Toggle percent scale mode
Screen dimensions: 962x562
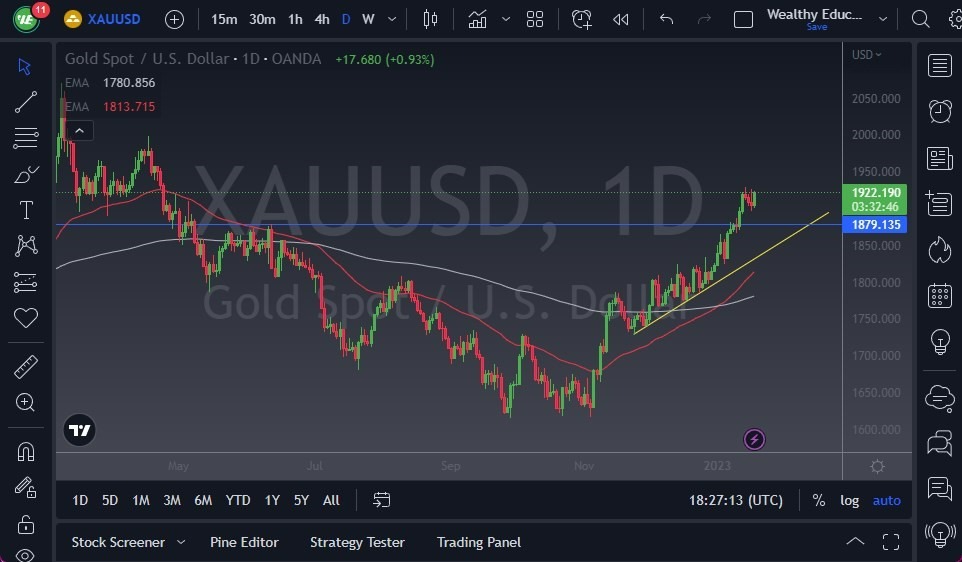click(x=818, y=500)
